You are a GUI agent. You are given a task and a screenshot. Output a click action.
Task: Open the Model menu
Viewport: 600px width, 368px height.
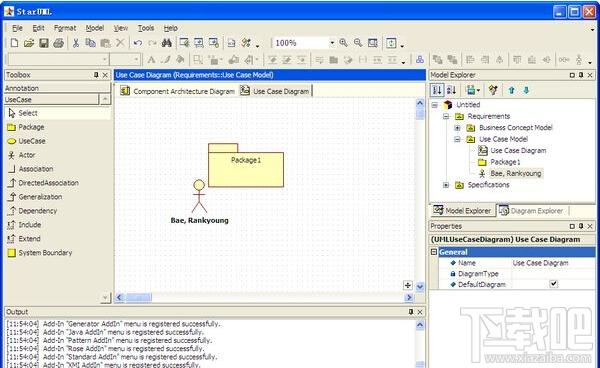[95, 28]
